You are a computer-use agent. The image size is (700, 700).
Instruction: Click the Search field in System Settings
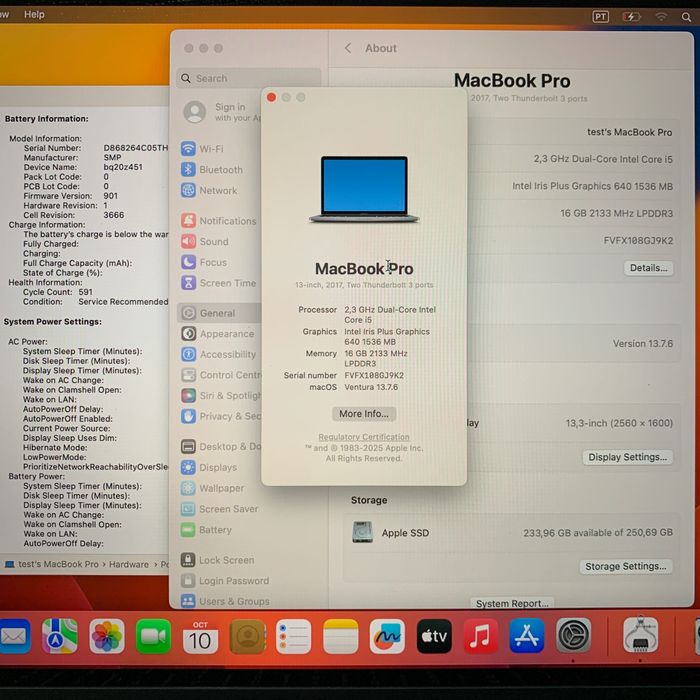point(249,78)
